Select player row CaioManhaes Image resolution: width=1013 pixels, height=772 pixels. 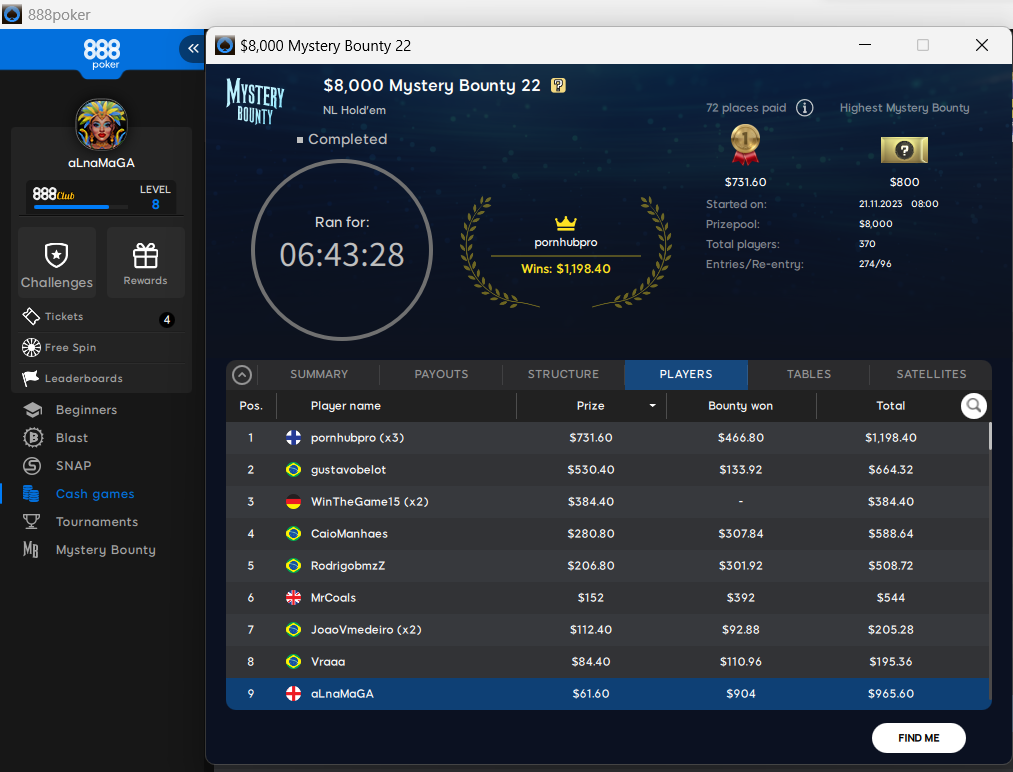[607, 534]
